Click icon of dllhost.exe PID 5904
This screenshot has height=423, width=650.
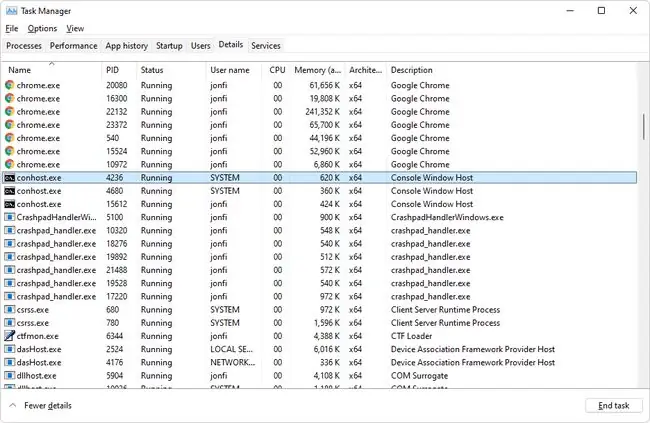tap(10, 376)
